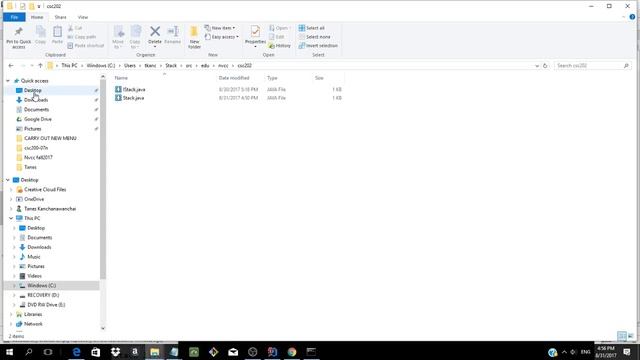Create a New folder
Screen dimensions: 640x360
pyautogui.click(x=194, y=37)
